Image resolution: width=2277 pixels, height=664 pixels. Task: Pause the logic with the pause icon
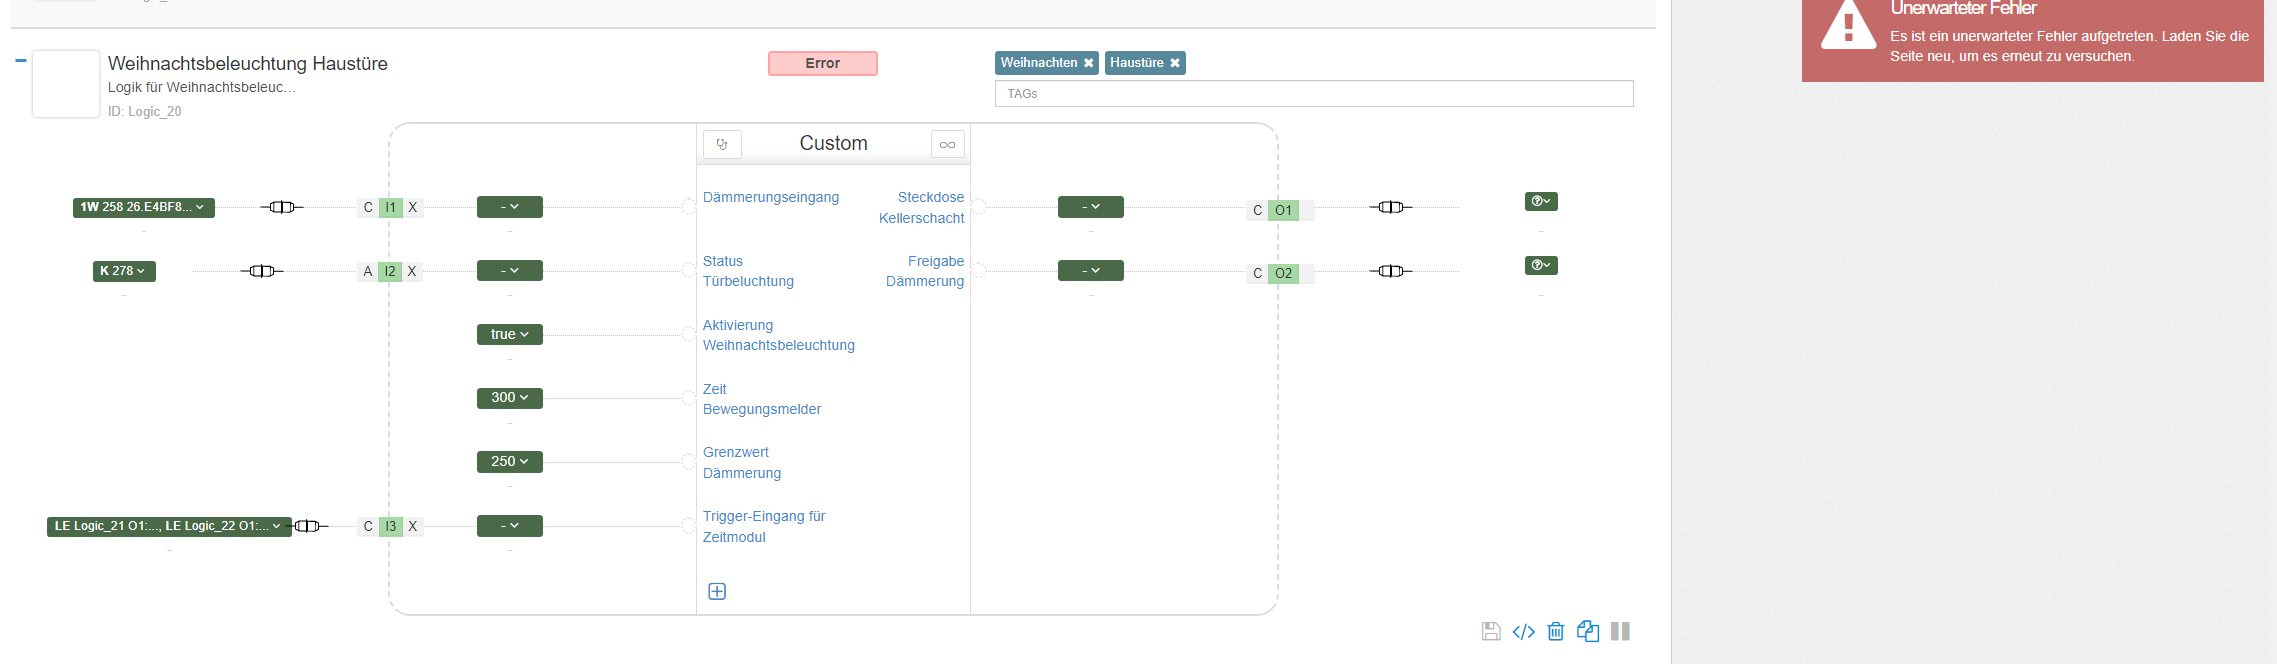[1621, 631]
